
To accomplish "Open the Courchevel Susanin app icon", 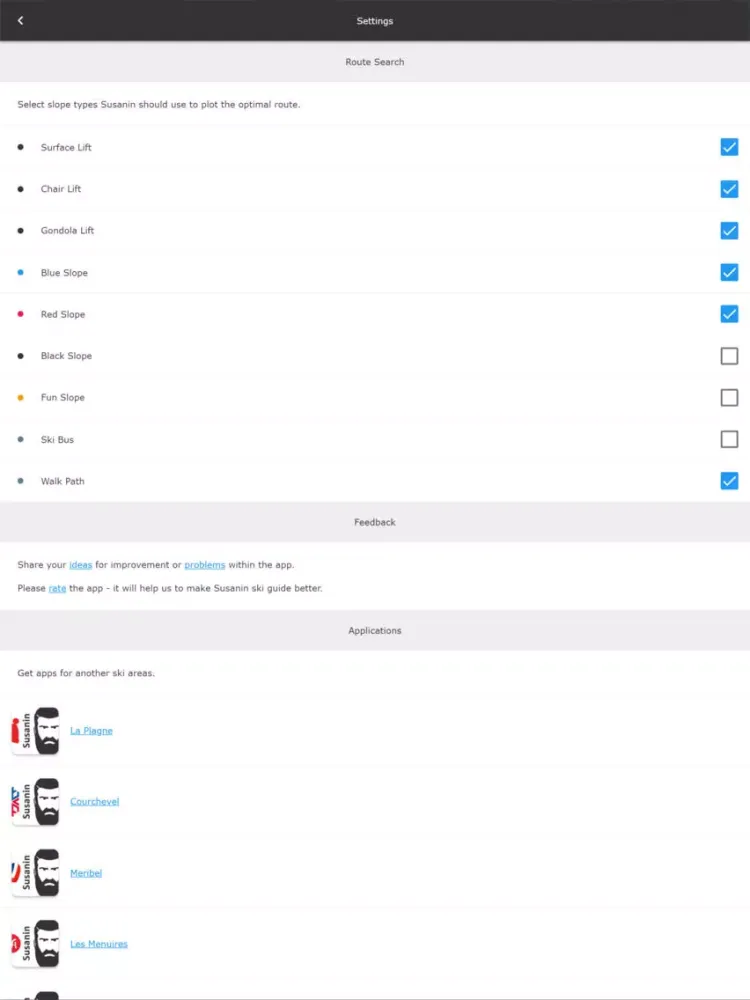I will point(36,802).
